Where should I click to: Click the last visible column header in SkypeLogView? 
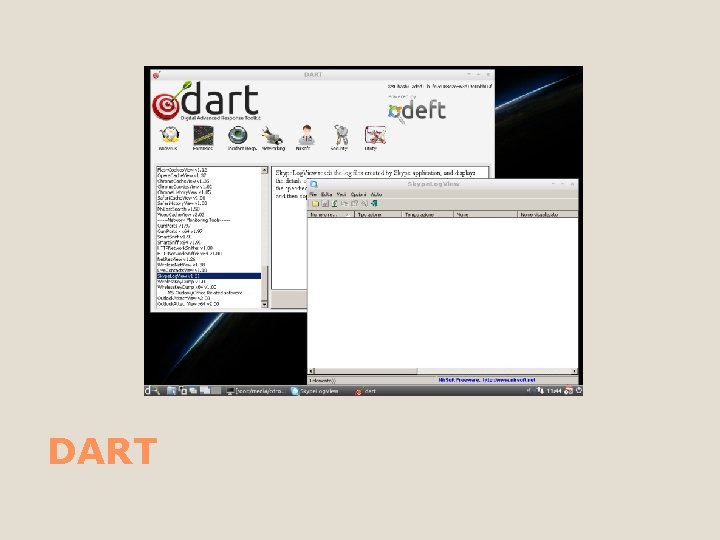pyautogui.click(x=548, y=214)
